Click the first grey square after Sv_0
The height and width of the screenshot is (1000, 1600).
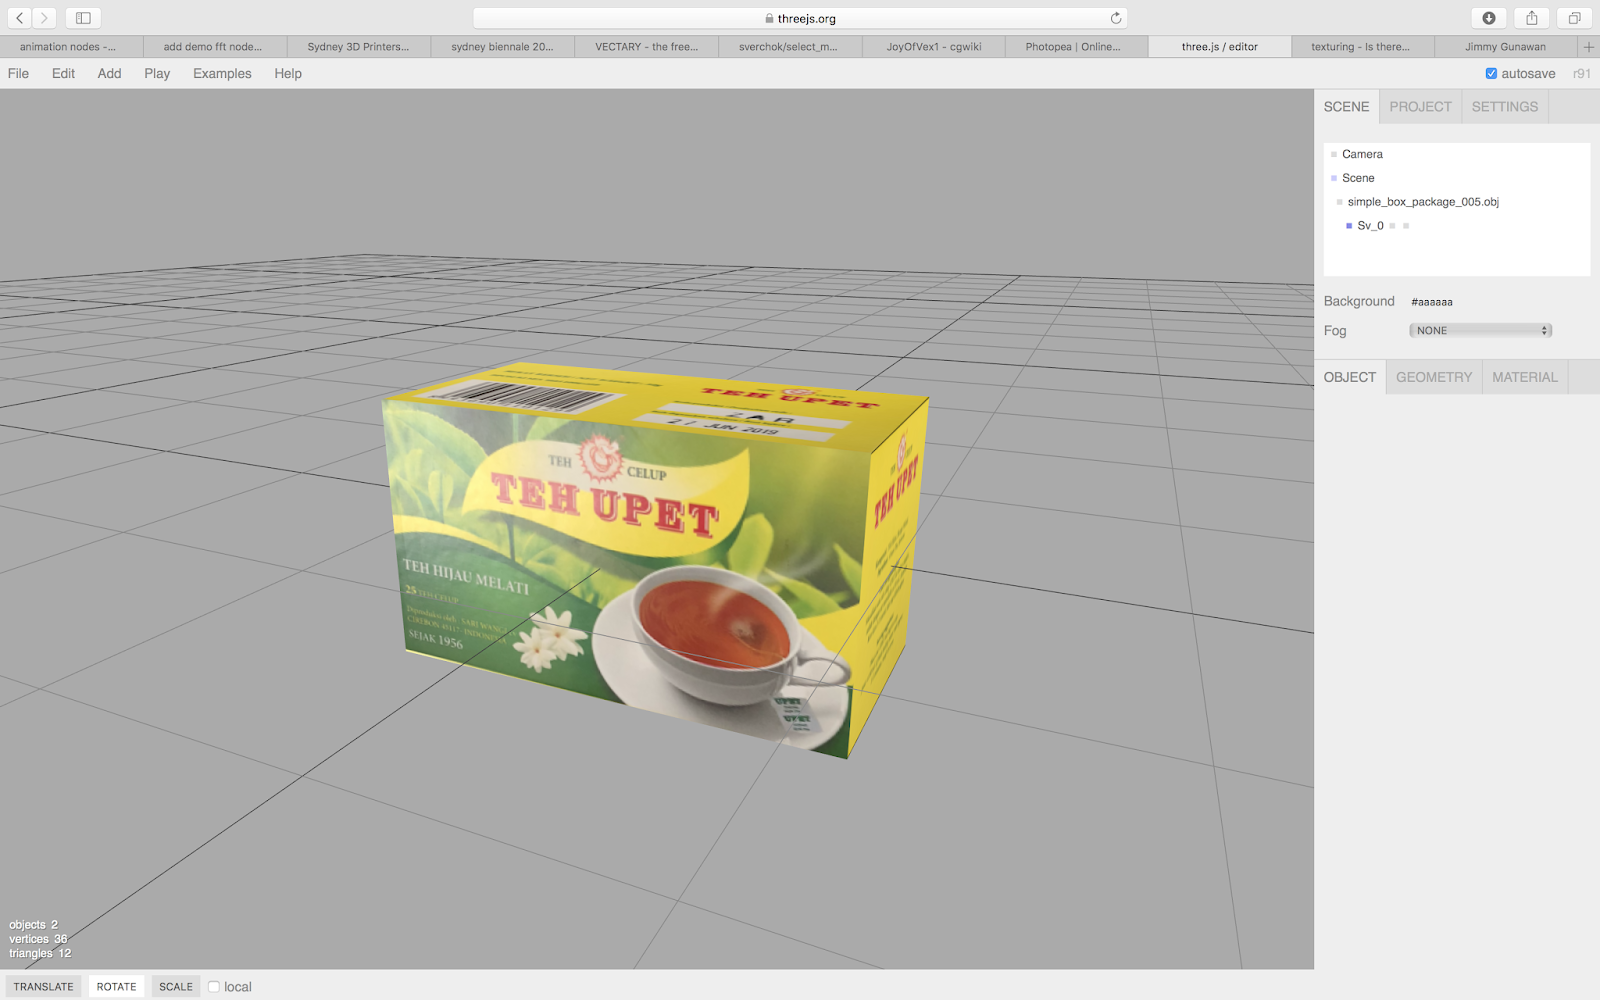[x=1392, y=226]
